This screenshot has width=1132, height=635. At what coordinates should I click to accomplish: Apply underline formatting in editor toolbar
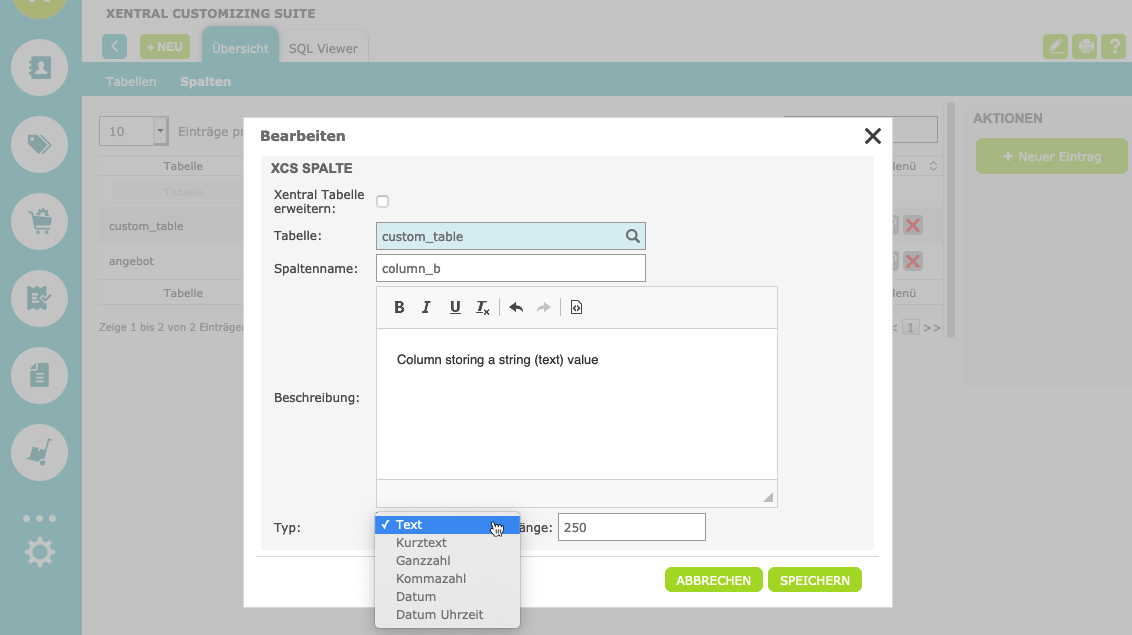coord(455,307)
